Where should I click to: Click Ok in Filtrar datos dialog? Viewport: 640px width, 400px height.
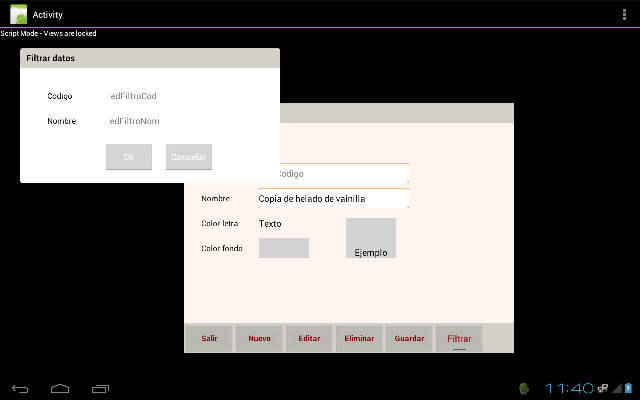tap(129, 157)
